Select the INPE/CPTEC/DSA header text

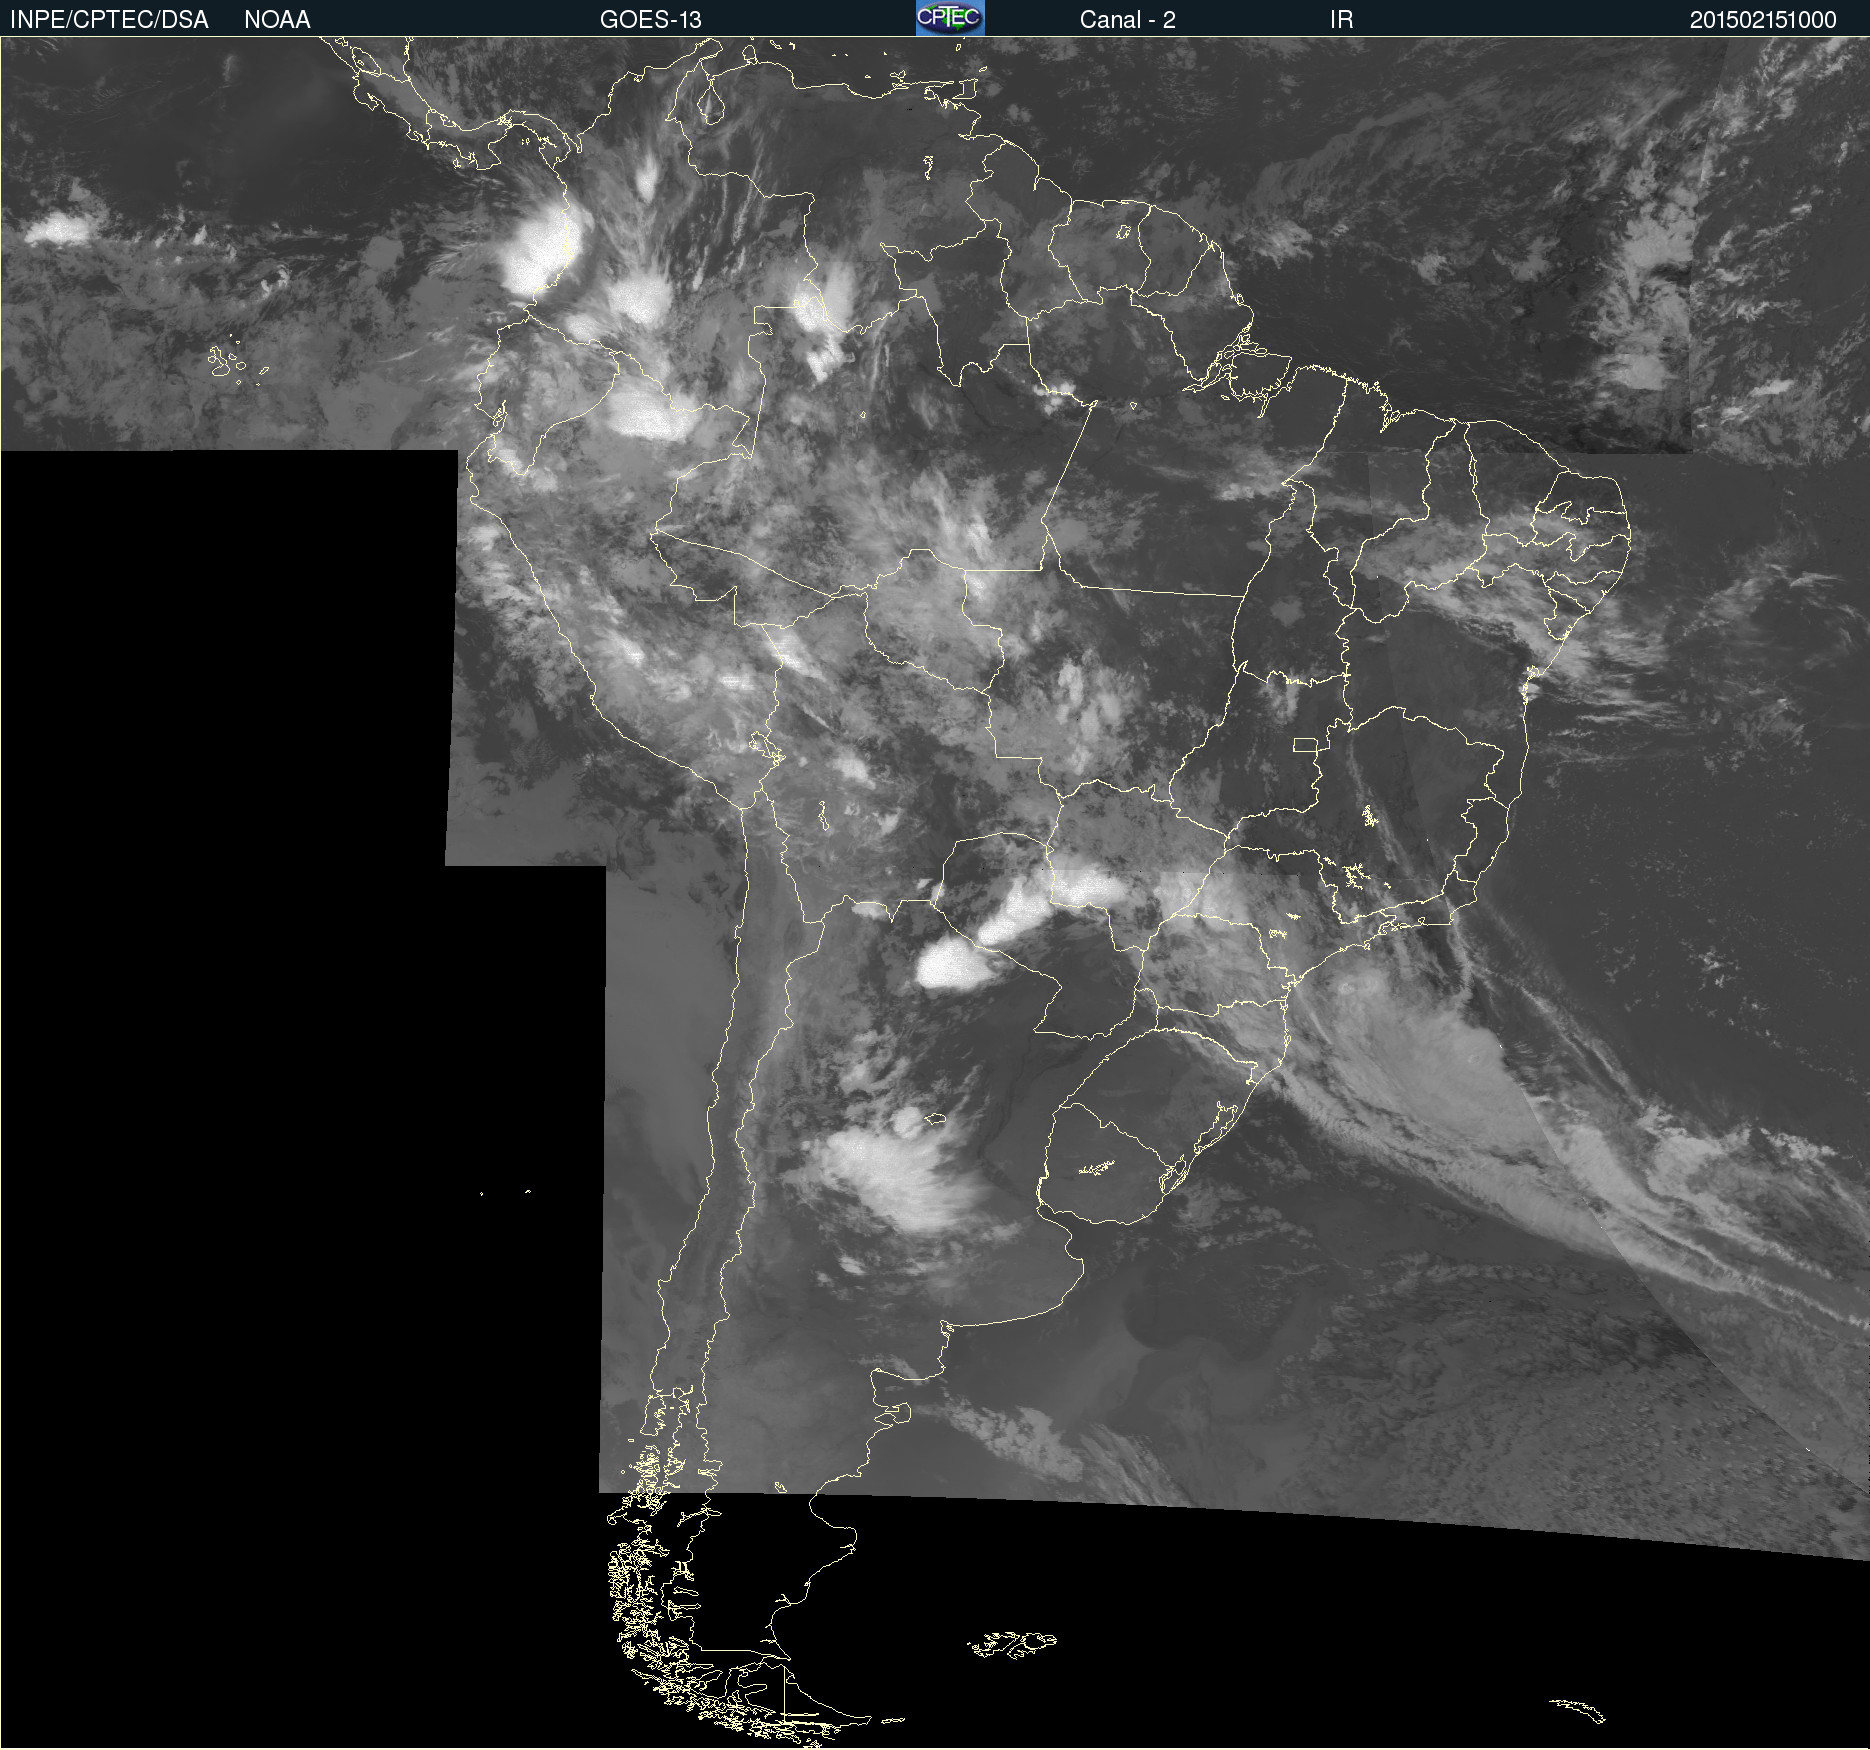tap(109, 20)
